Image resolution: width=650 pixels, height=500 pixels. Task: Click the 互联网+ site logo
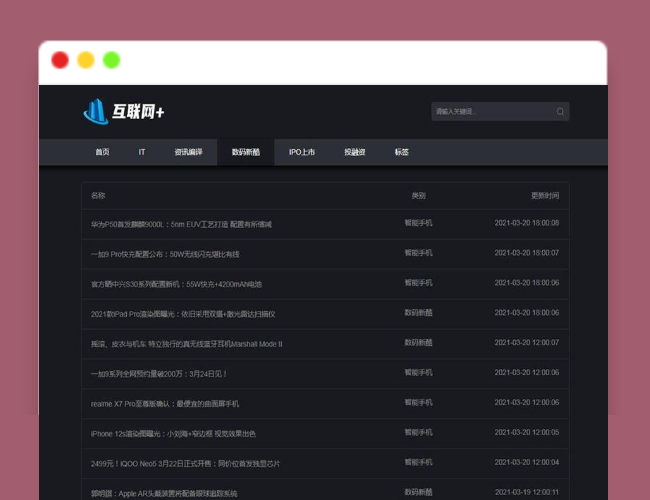[124, 111]
